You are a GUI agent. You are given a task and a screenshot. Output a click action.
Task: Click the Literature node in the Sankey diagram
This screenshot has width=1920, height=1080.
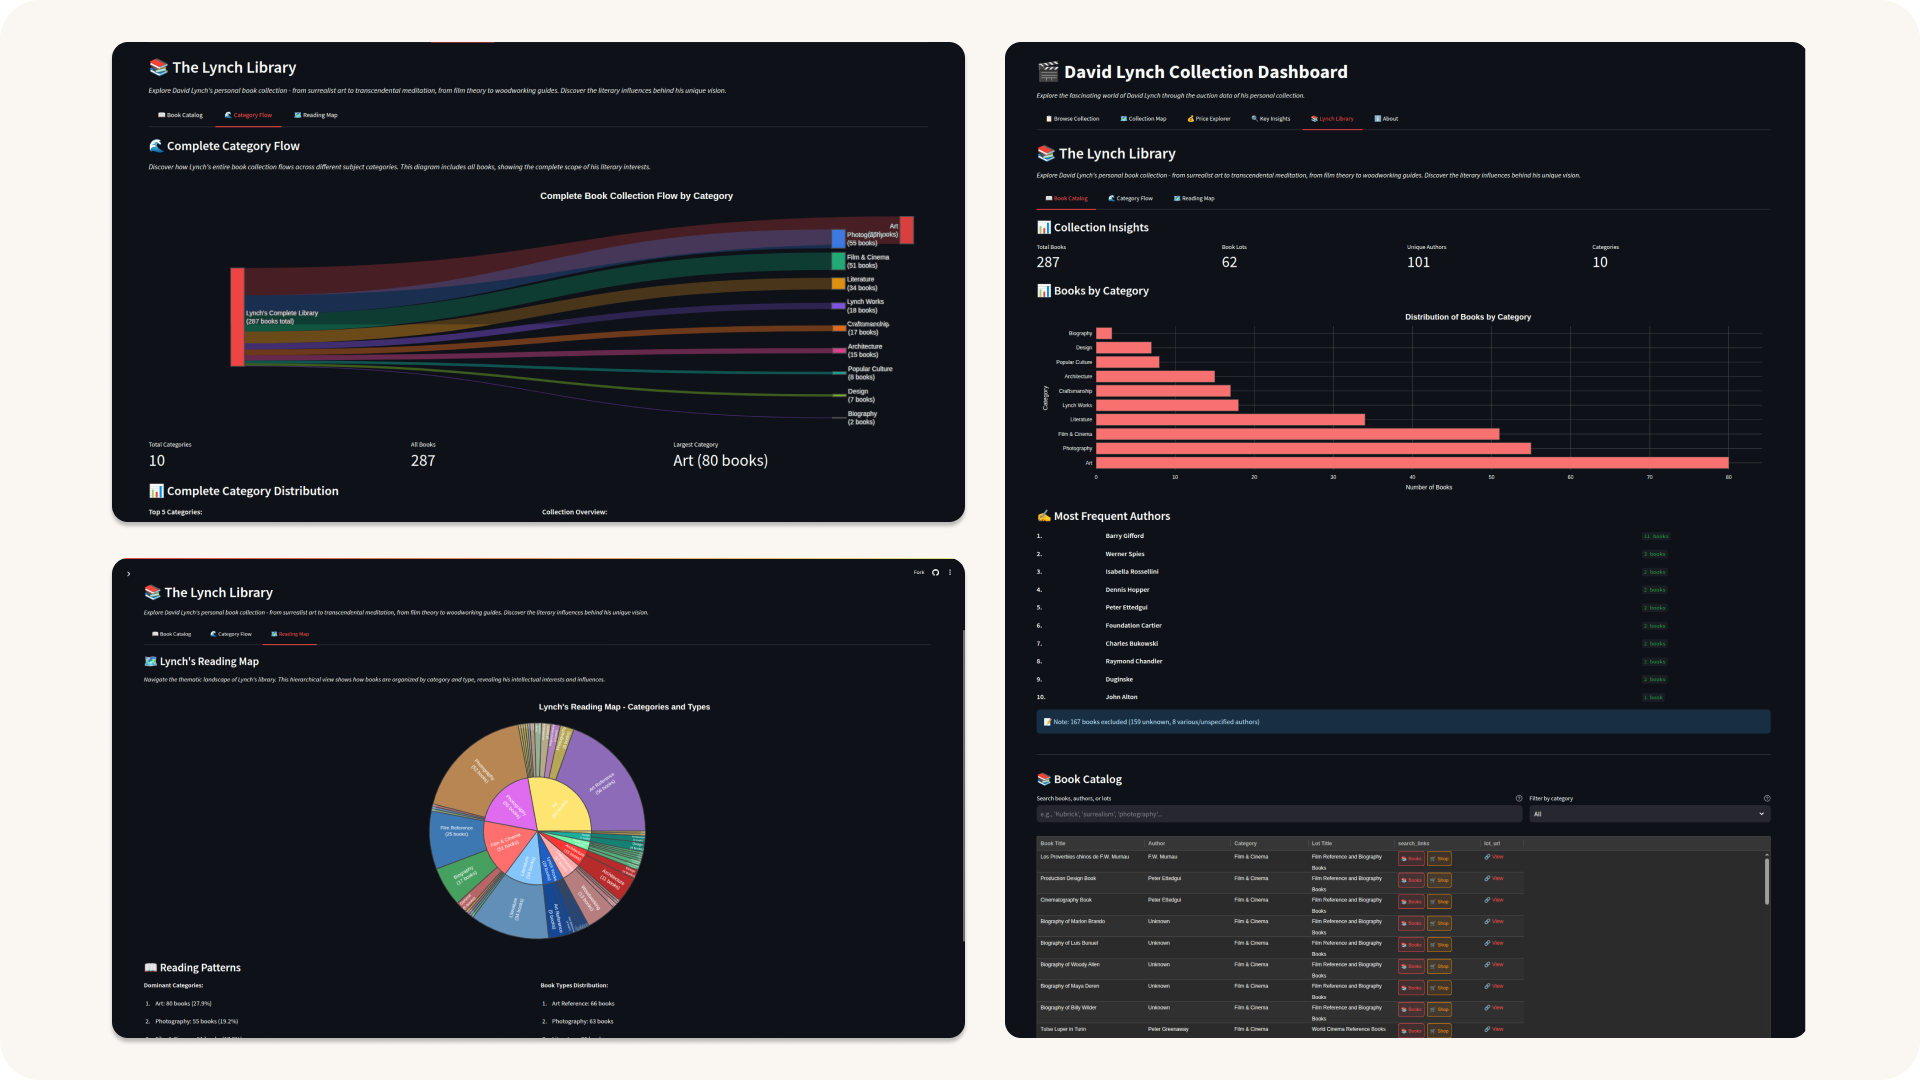click(x=838, y=284)
